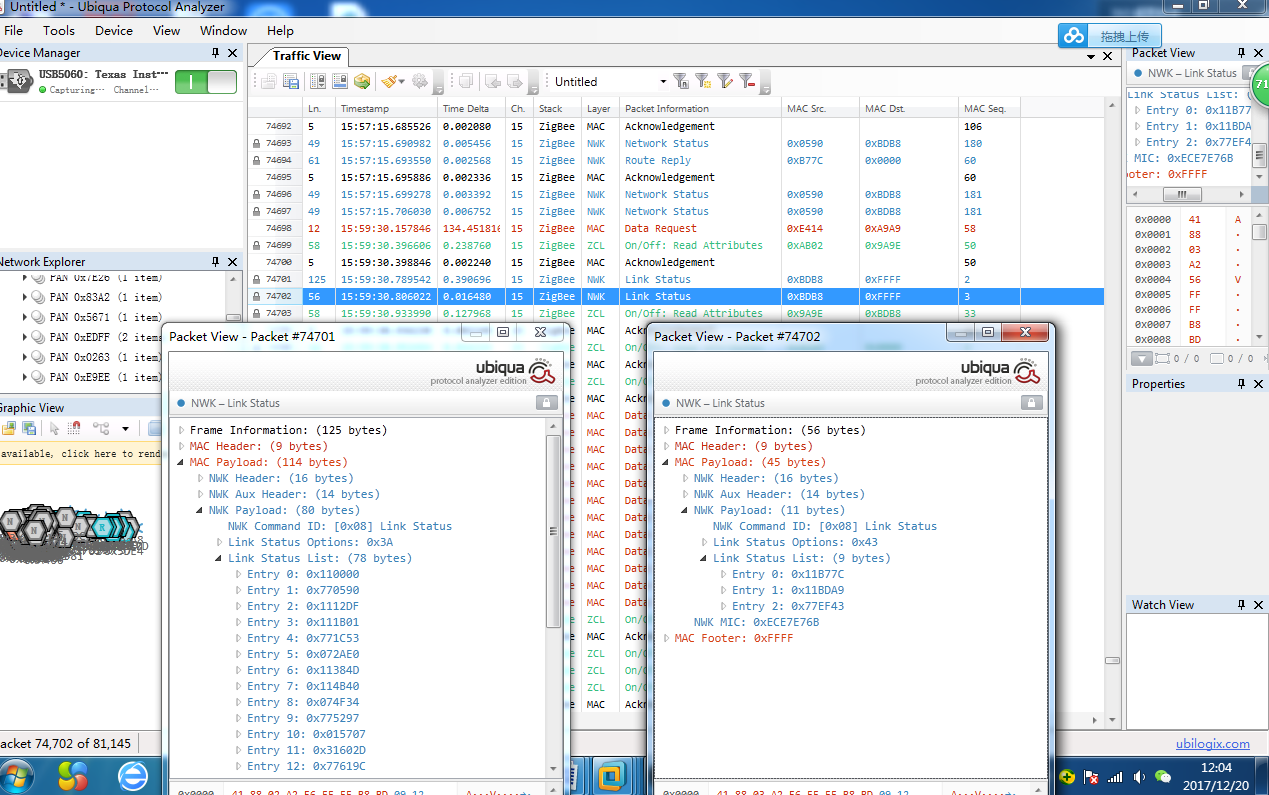
Task: Select packet 74694 Route Reply row
Action: [x=676, y=160]
